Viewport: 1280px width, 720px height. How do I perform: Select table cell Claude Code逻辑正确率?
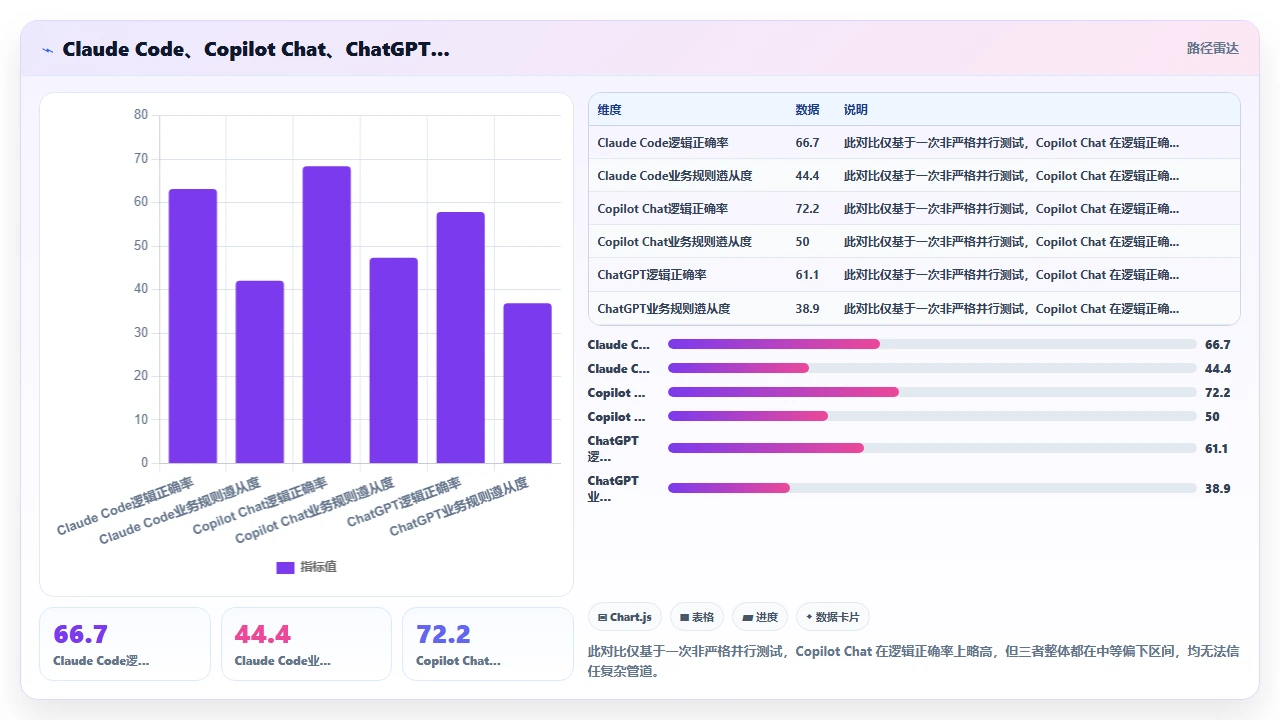click(x=663, y=143)
